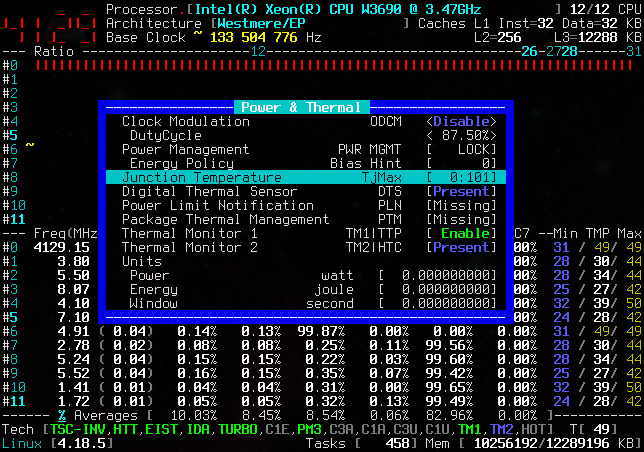
Task: Click core #9 label in the Ratio section
Action: (10, 191)
